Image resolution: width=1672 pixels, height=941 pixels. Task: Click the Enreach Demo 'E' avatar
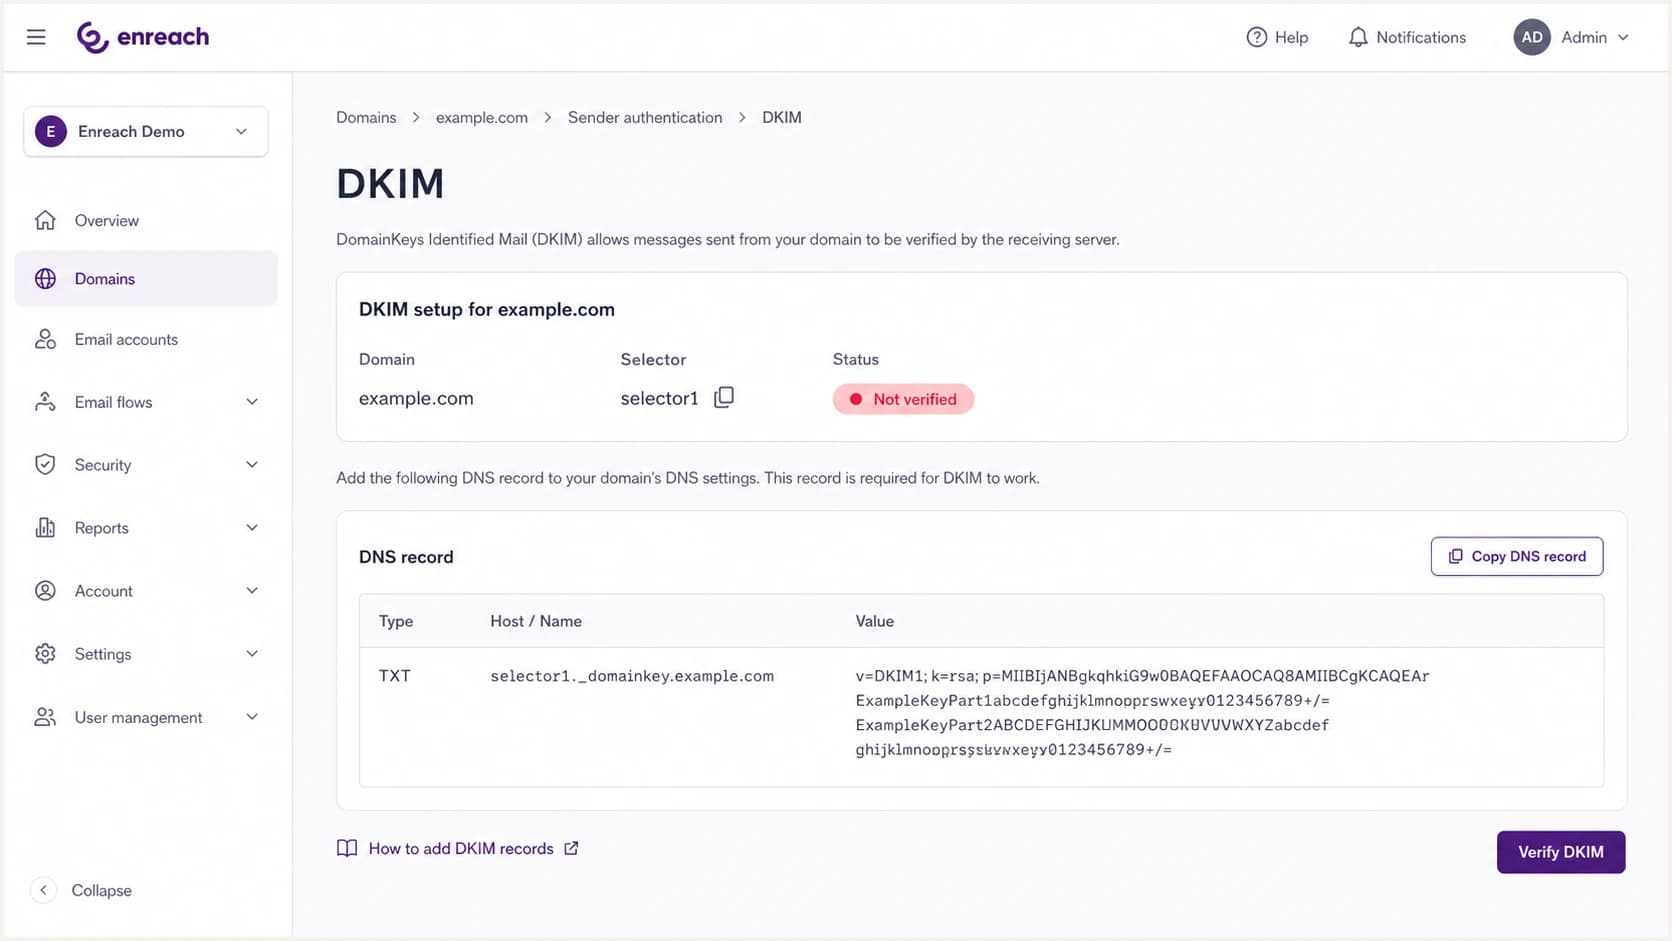pyautogui.click(x=51, y=131)
